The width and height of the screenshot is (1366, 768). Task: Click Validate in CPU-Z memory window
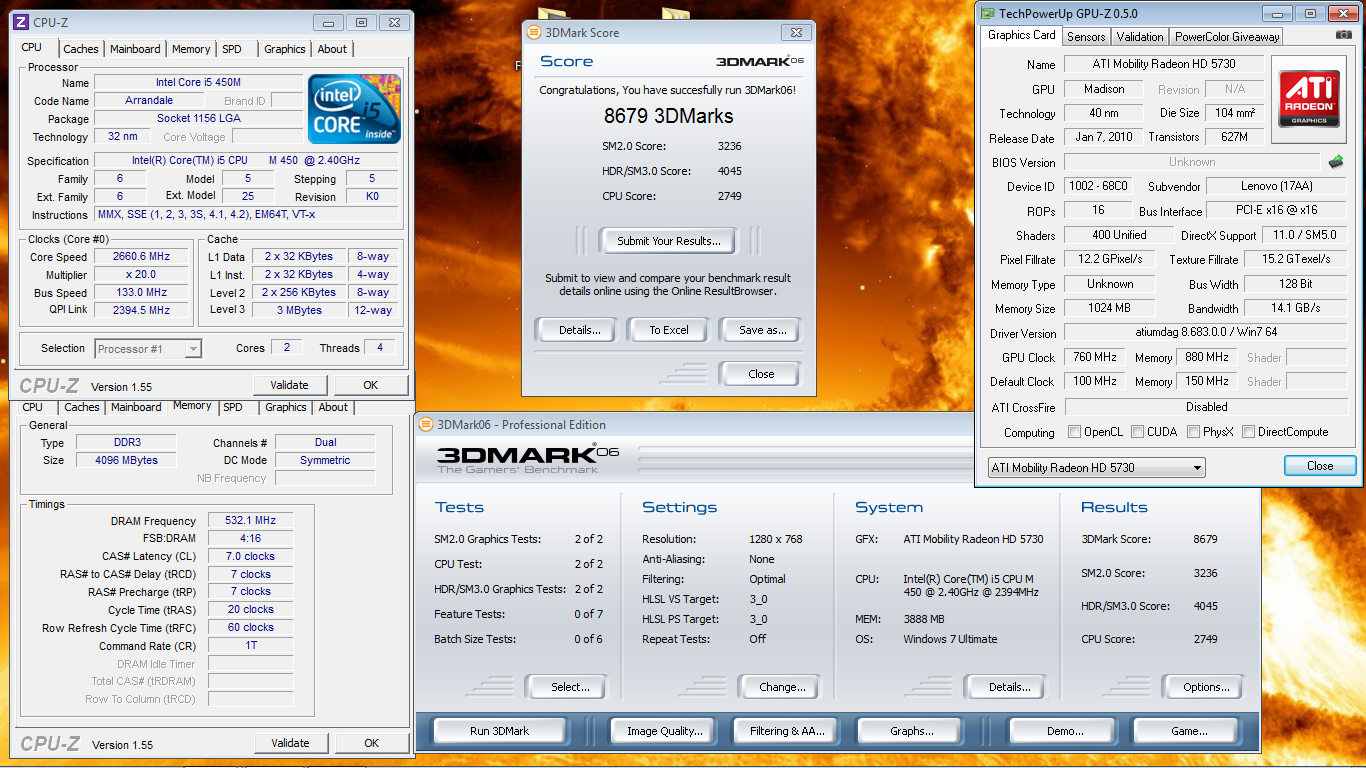coord(290,743)
